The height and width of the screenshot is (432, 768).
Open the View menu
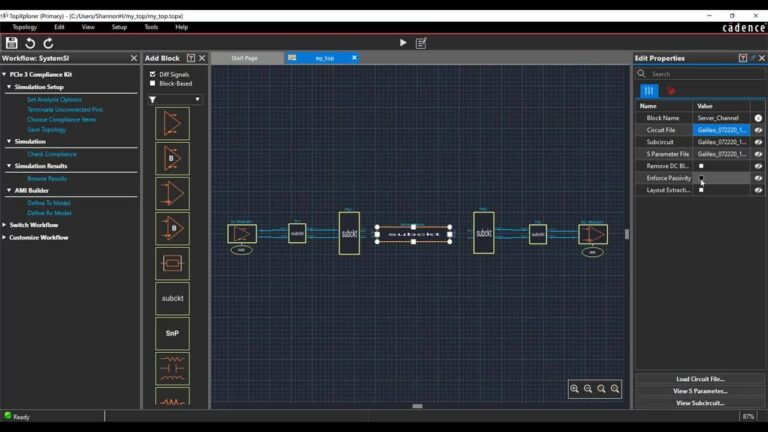(x=88, y=27)
